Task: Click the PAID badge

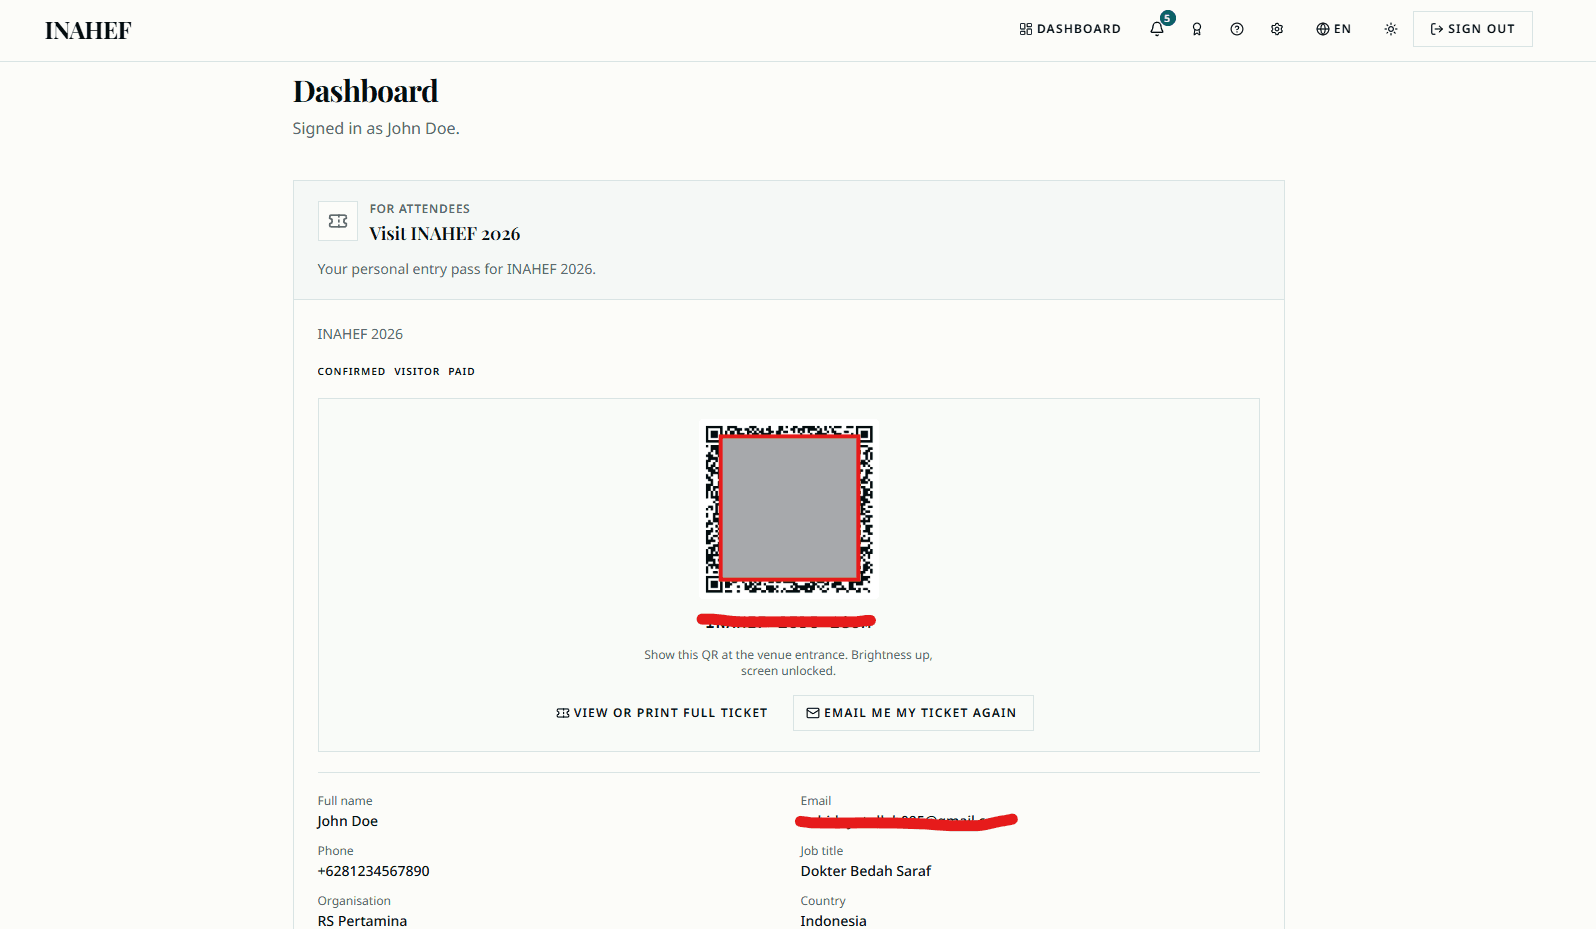Action: click(462, 372)
